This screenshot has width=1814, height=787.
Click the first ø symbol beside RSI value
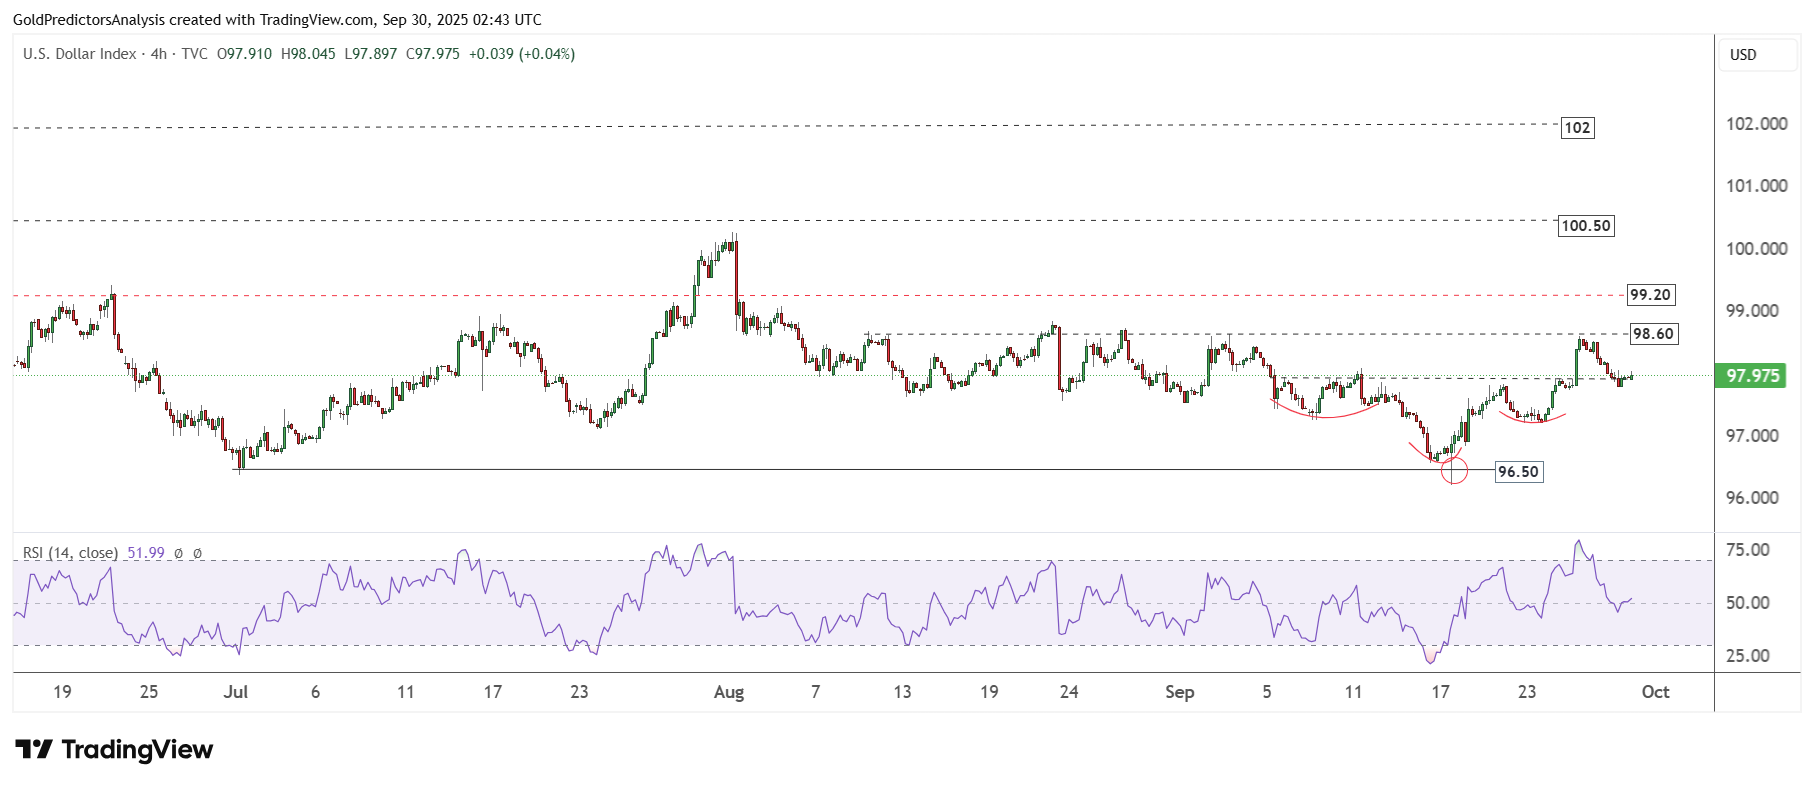pos(179,553)
